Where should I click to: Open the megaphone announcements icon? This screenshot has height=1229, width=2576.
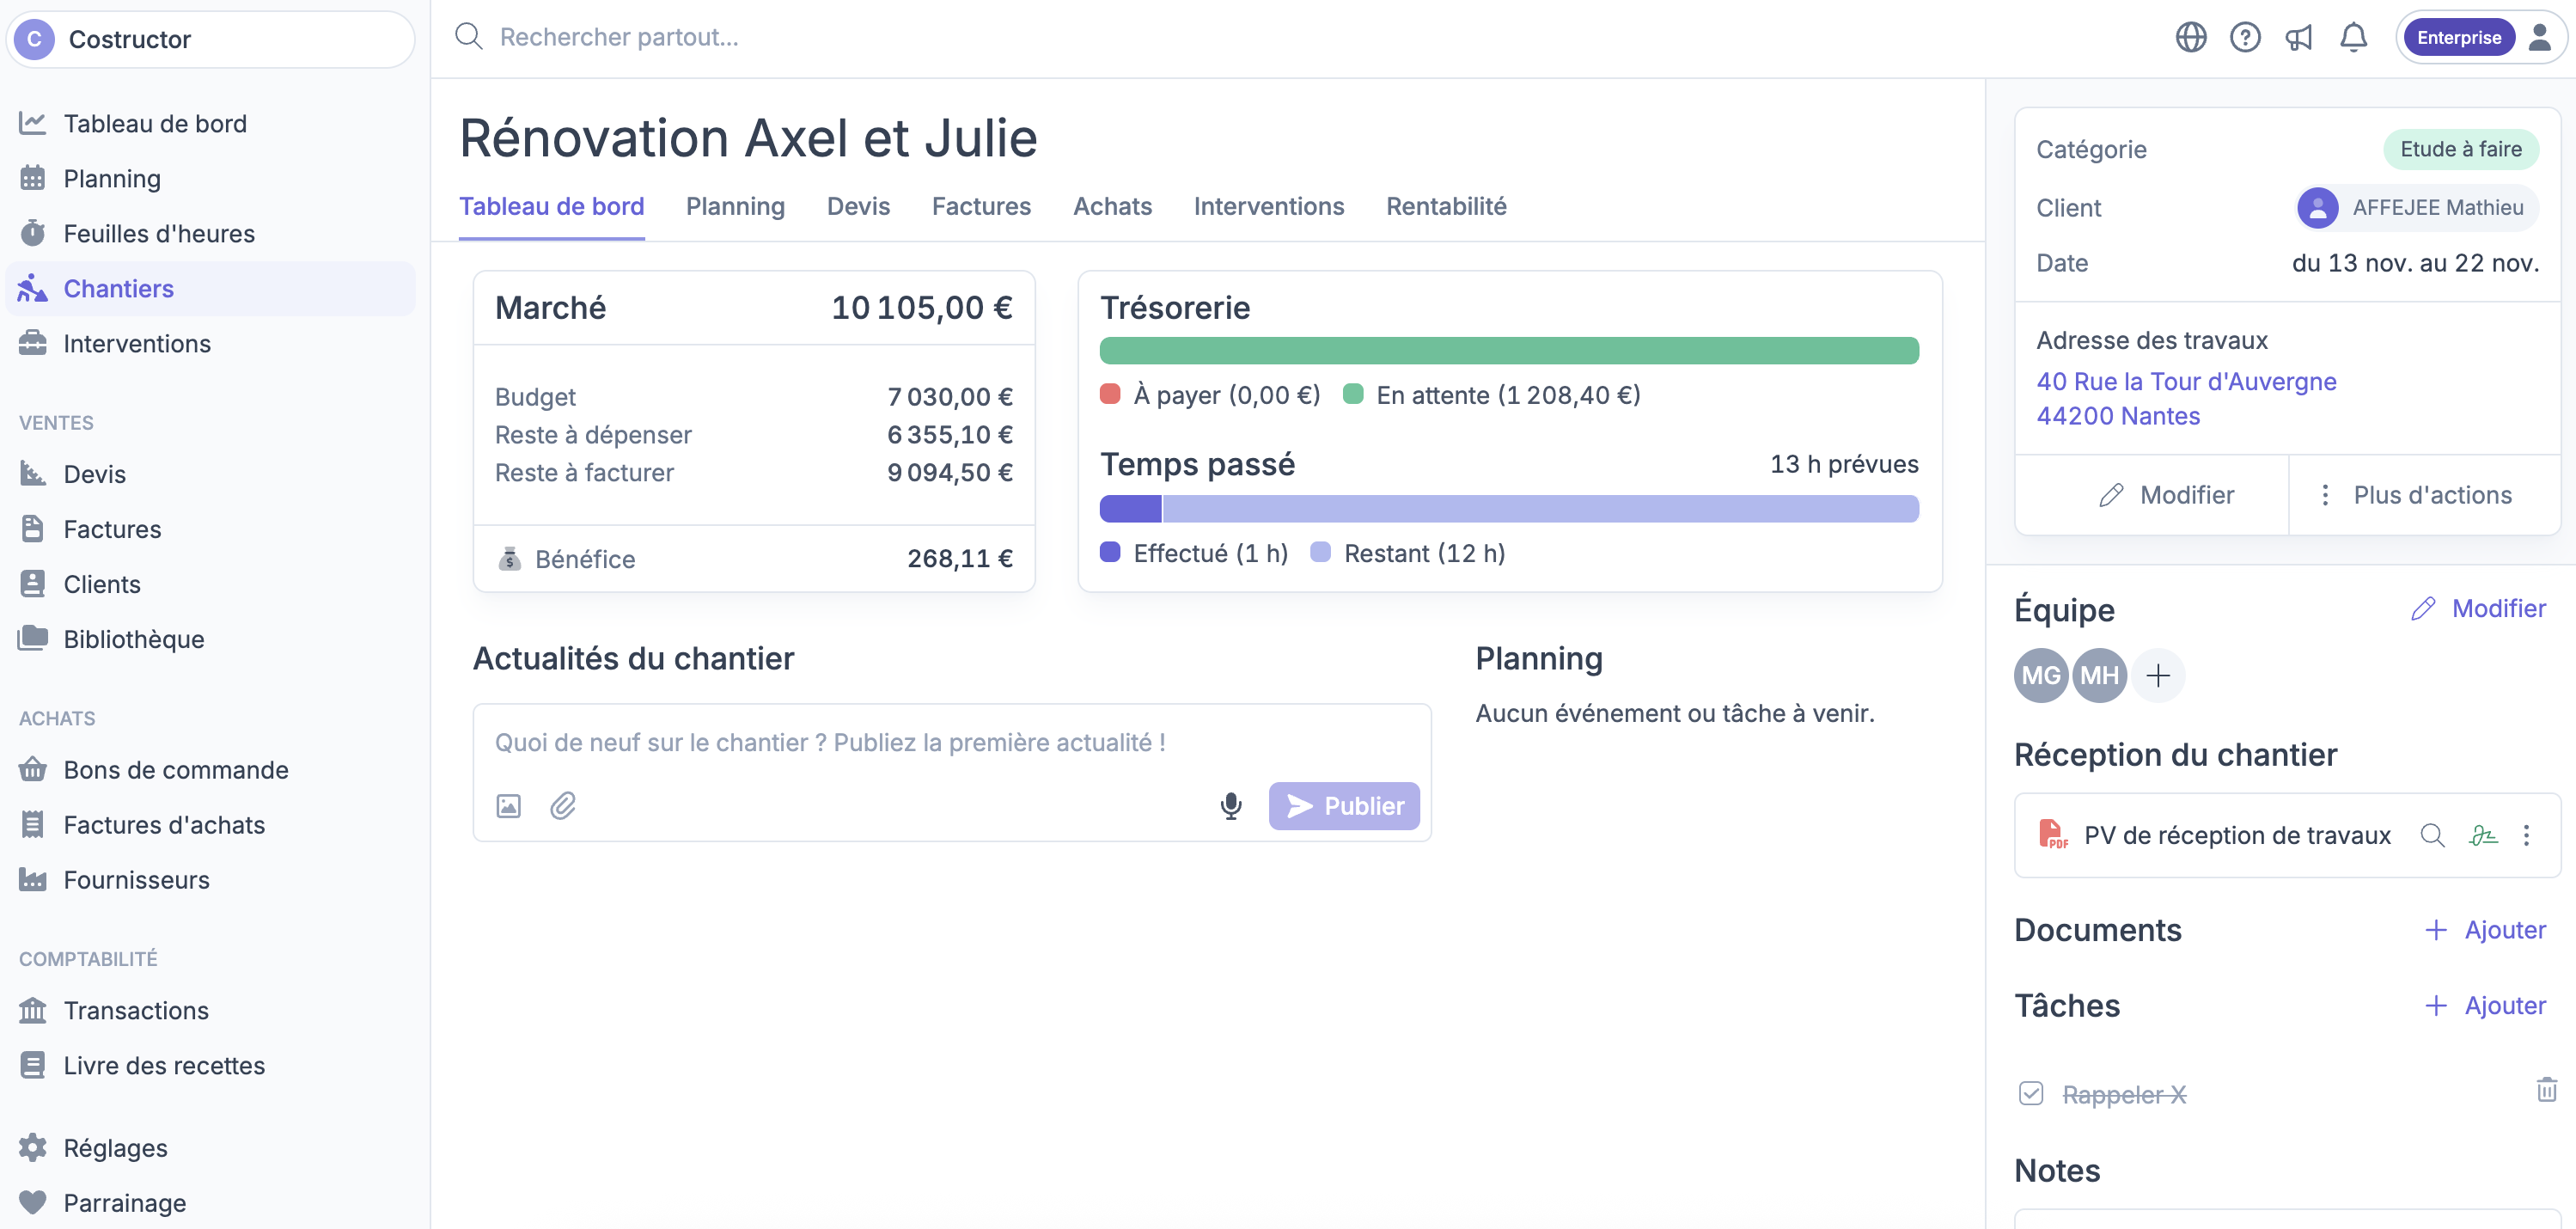[2299, 38]
